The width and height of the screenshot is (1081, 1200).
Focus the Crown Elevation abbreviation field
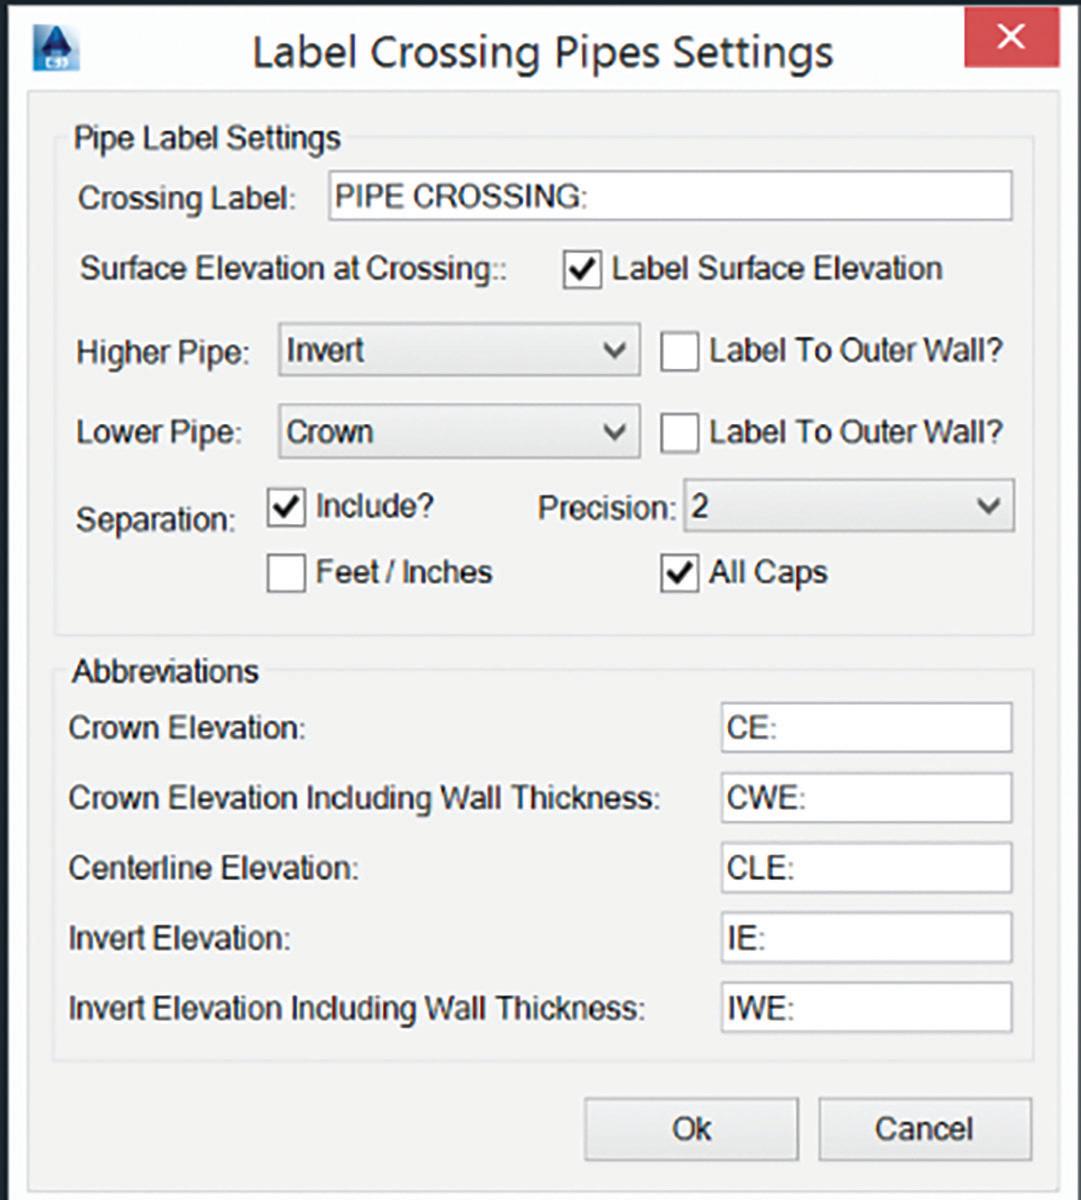click(865, 728)
